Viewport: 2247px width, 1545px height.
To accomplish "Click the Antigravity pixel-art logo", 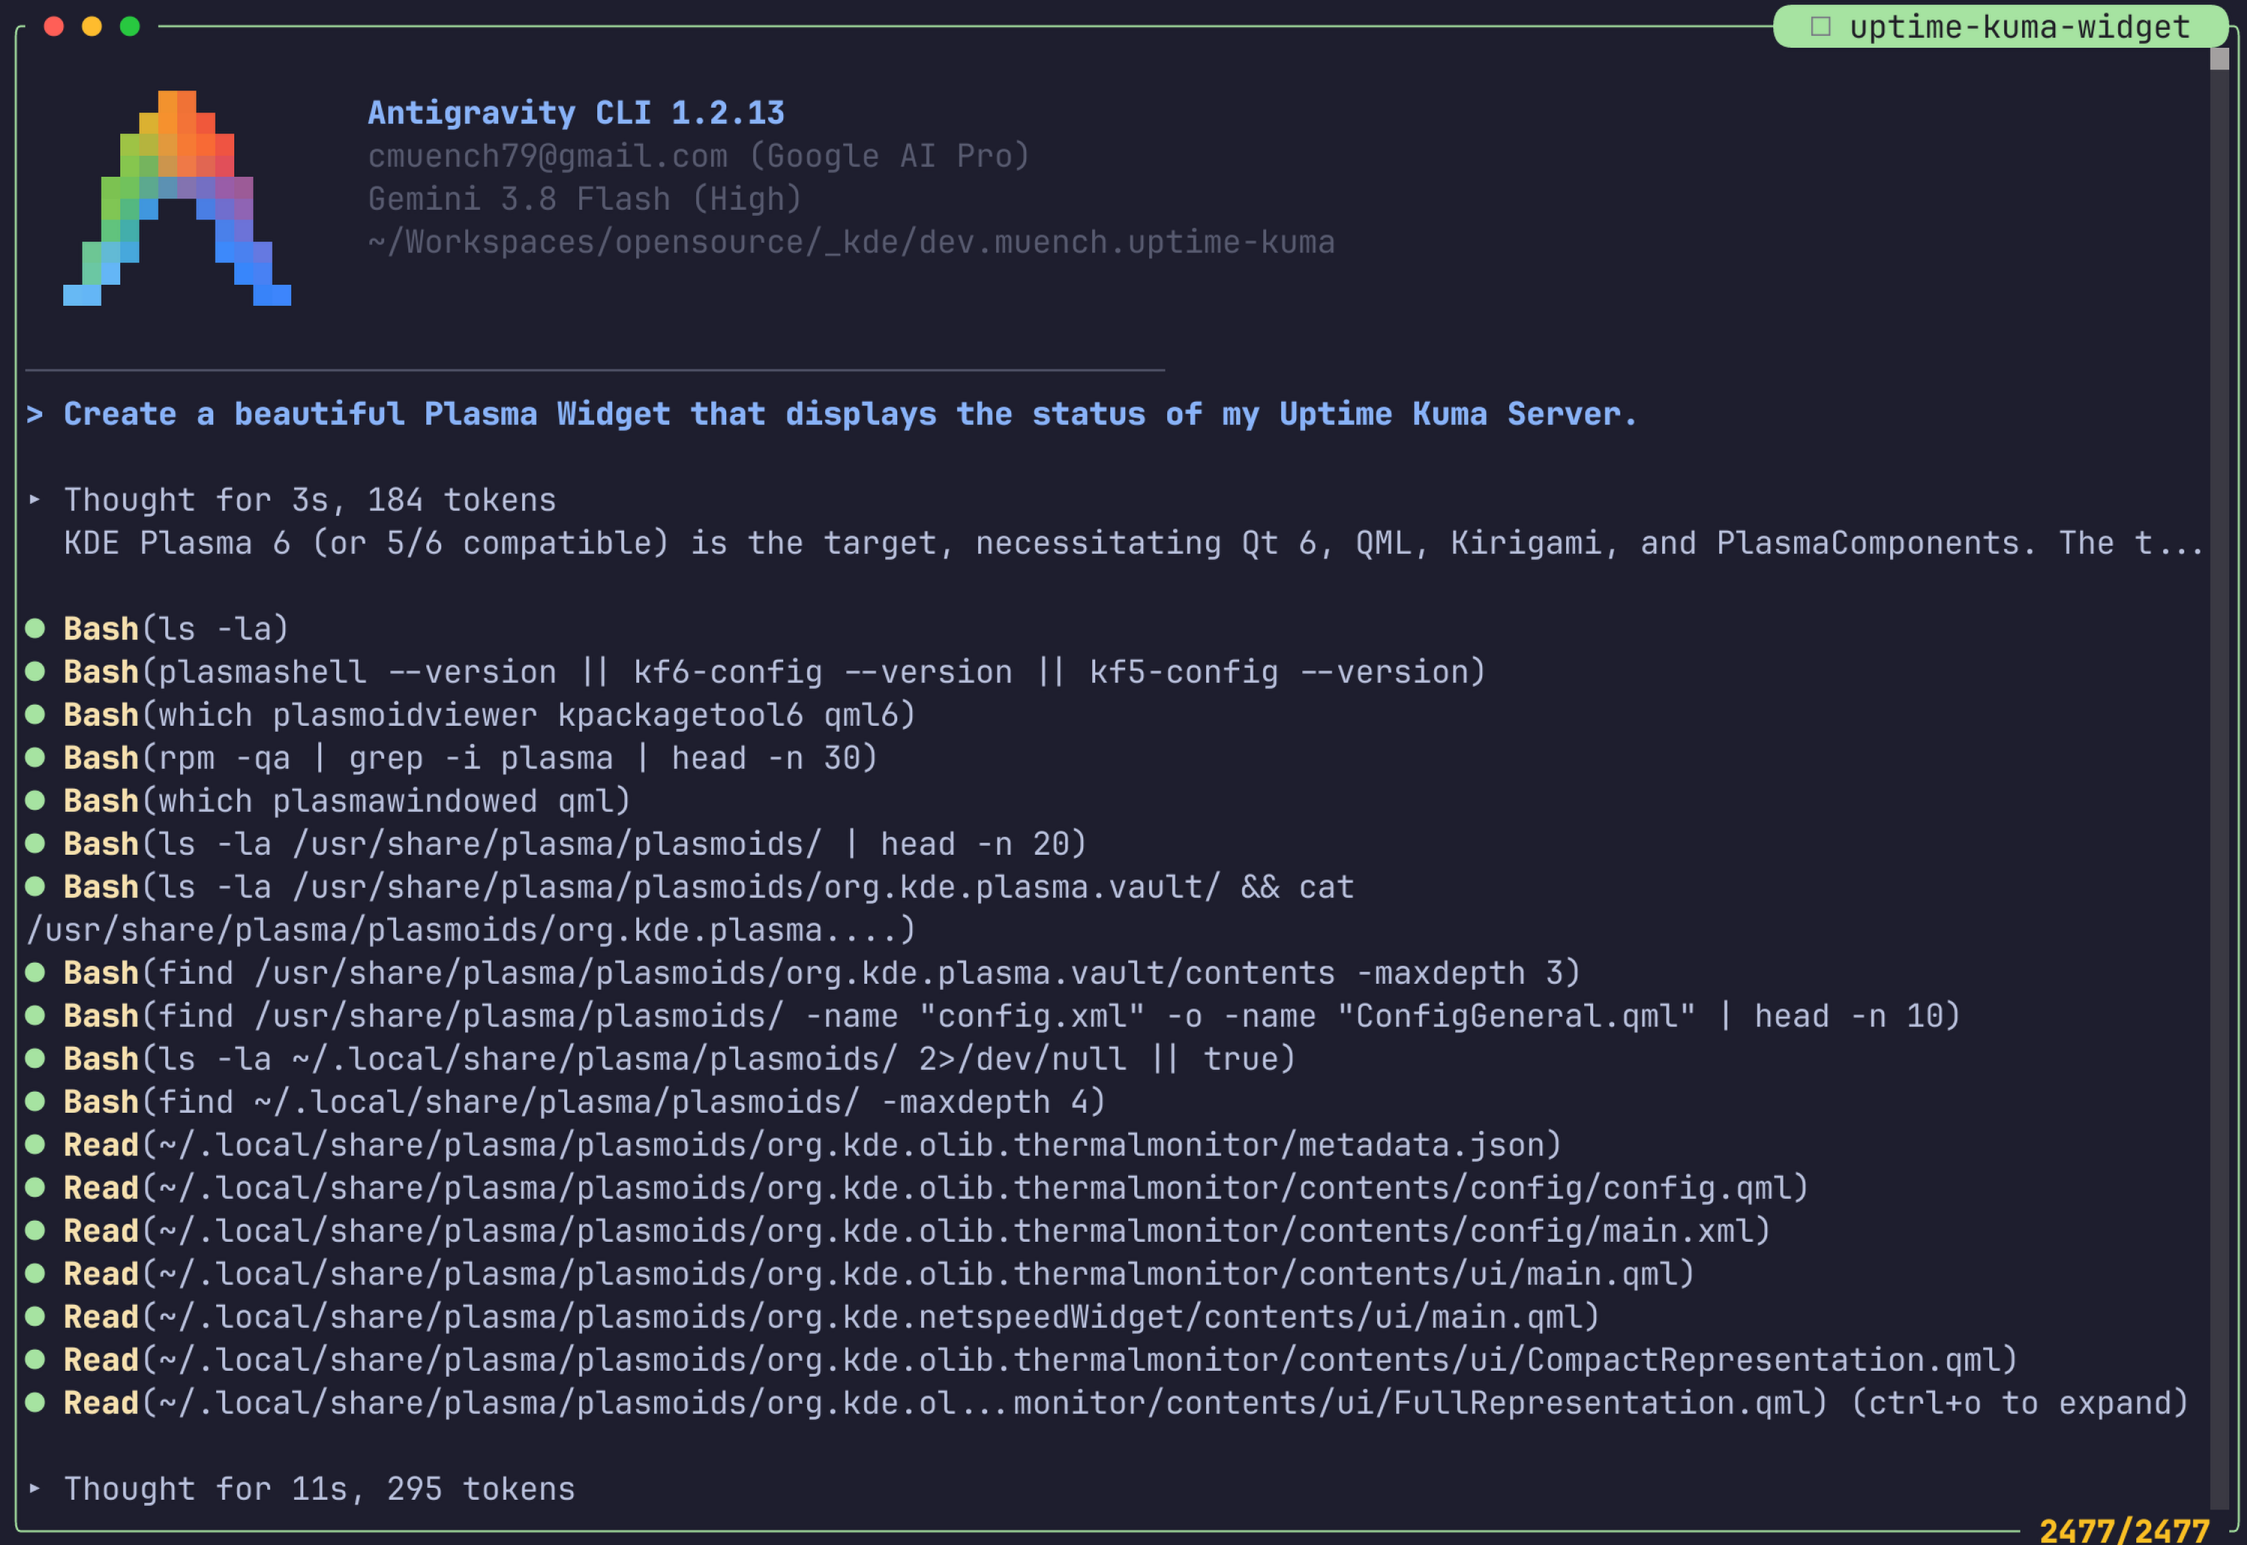I will point(177,198).
